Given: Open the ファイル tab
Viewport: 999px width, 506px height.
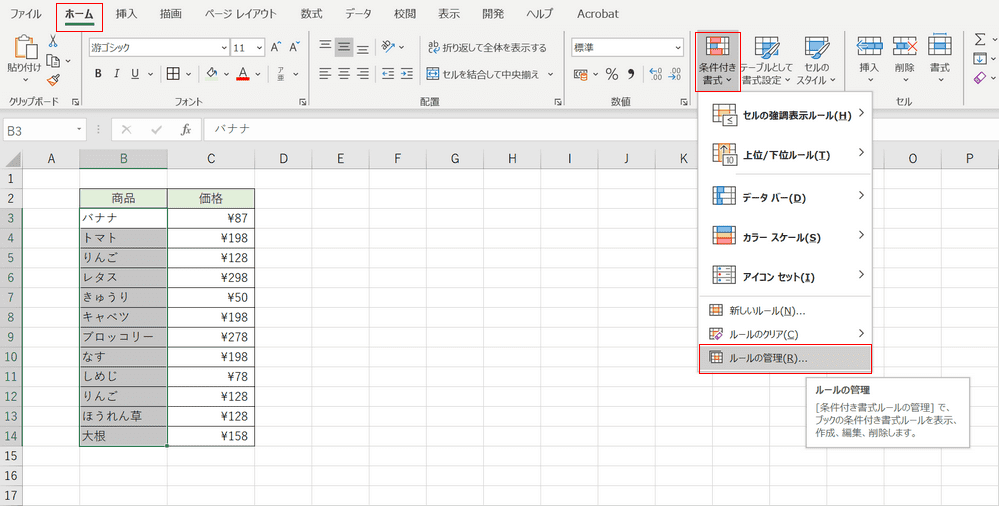Looking at the screenshot, I should pos(25,13).
